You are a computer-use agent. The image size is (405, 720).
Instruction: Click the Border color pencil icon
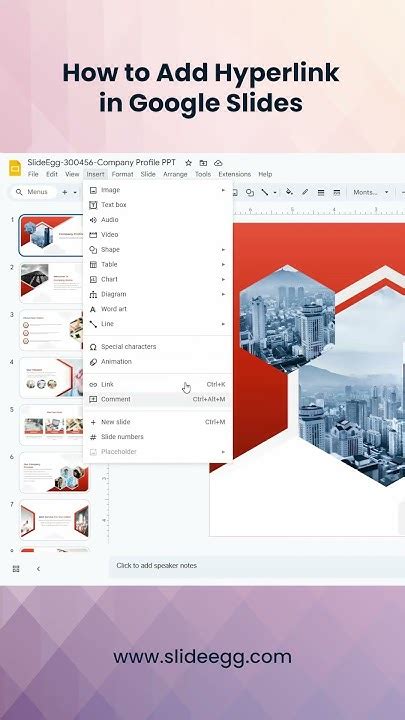(305, 192)
